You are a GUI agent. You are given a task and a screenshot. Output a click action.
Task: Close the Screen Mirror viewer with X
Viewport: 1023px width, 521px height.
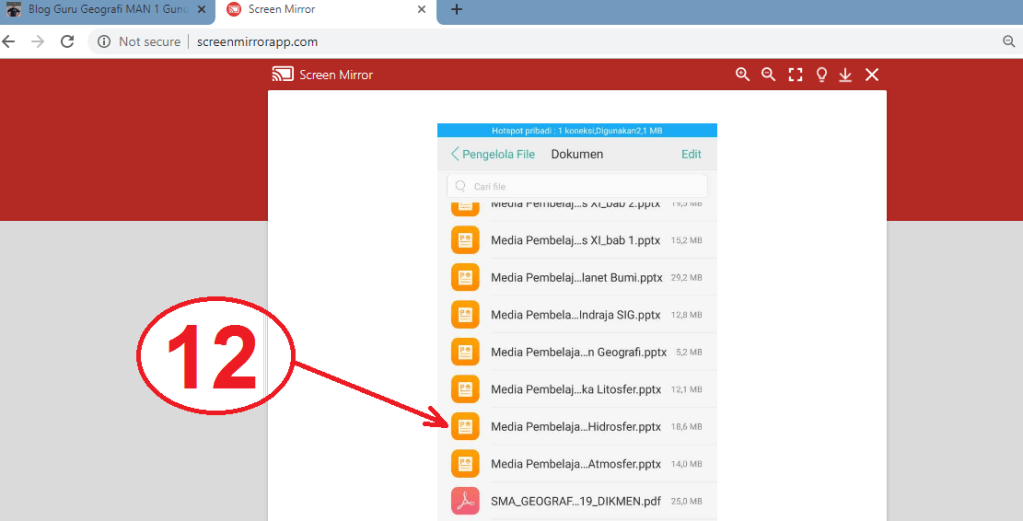point(872,75)
